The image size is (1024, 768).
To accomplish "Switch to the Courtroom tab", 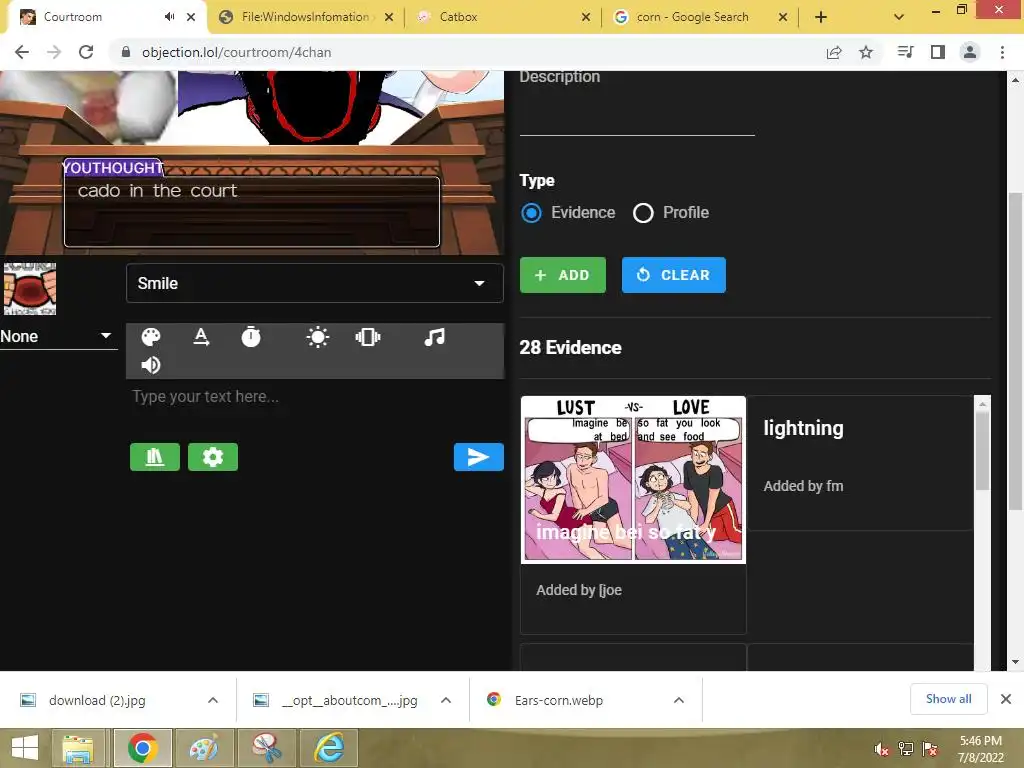I will tap(91, 17).
